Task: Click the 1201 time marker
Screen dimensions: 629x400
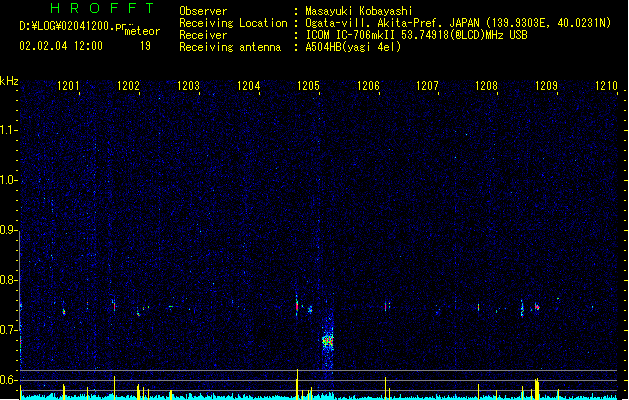Action: coord(68,85)
